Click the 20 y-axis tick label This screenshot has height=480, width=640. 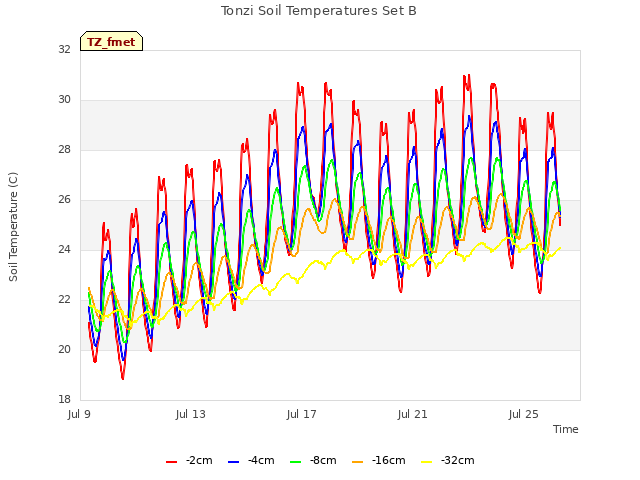click(64, 349)
